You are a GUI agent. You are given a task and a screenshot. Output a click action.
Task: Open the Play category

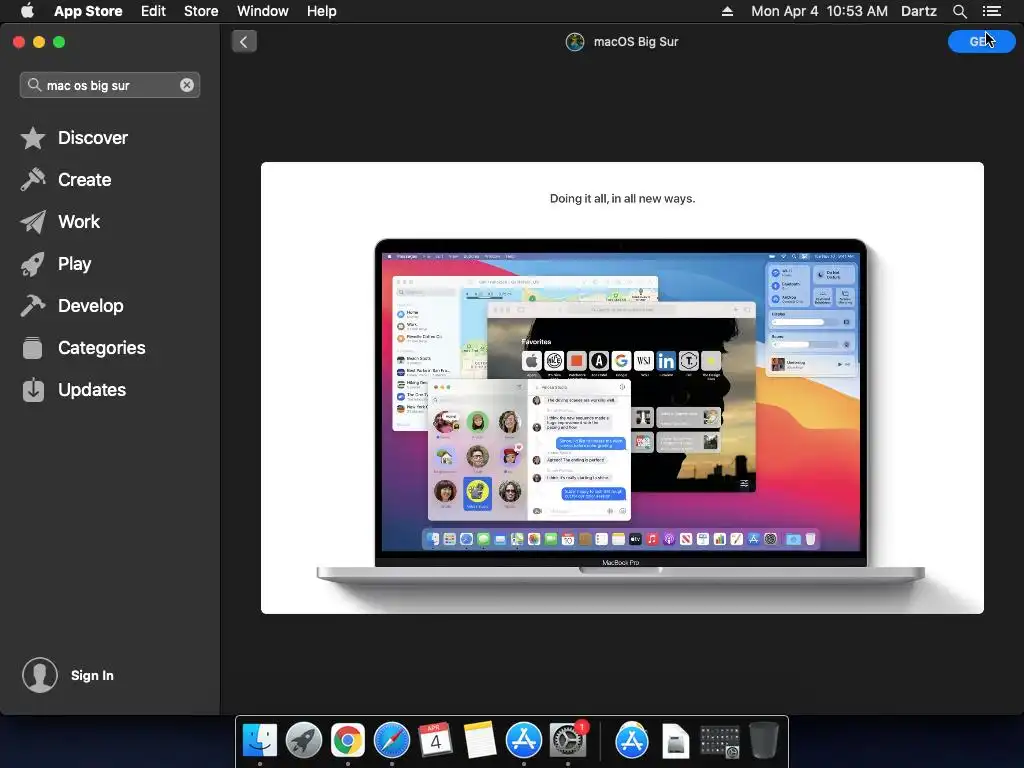pos(56,264)
